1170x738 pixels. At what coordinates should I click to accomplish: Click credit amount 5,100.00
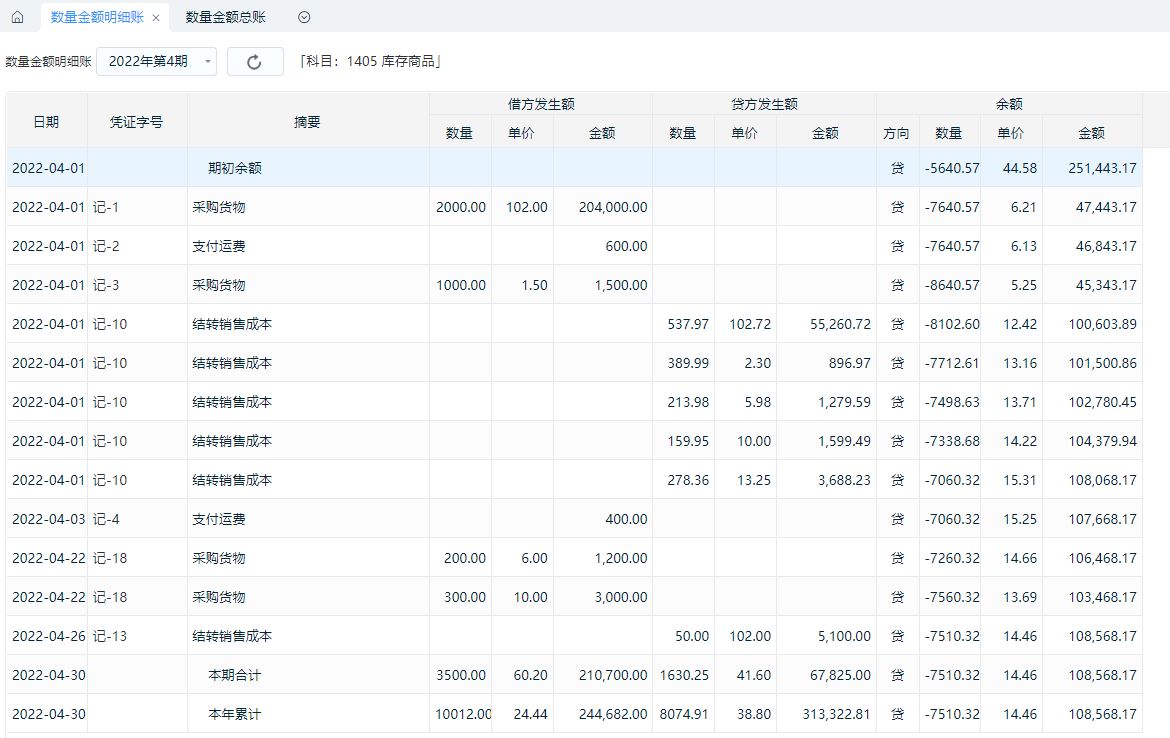pyautogui.click(x=844, y=637)
